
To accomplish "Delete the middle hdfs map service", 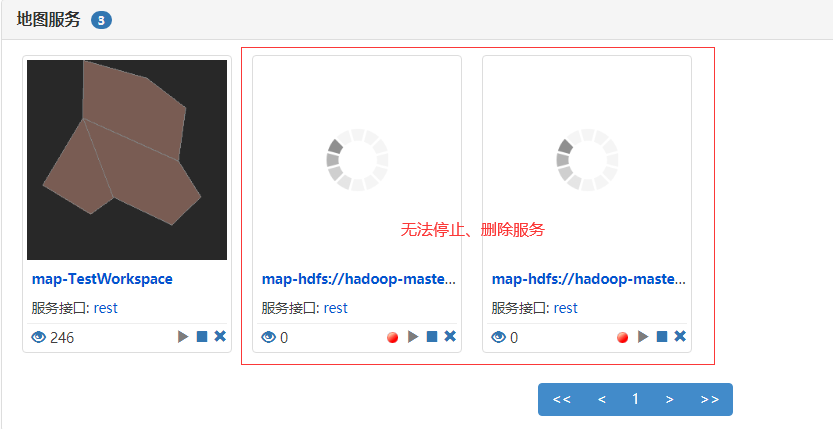I will coord(450,336).
